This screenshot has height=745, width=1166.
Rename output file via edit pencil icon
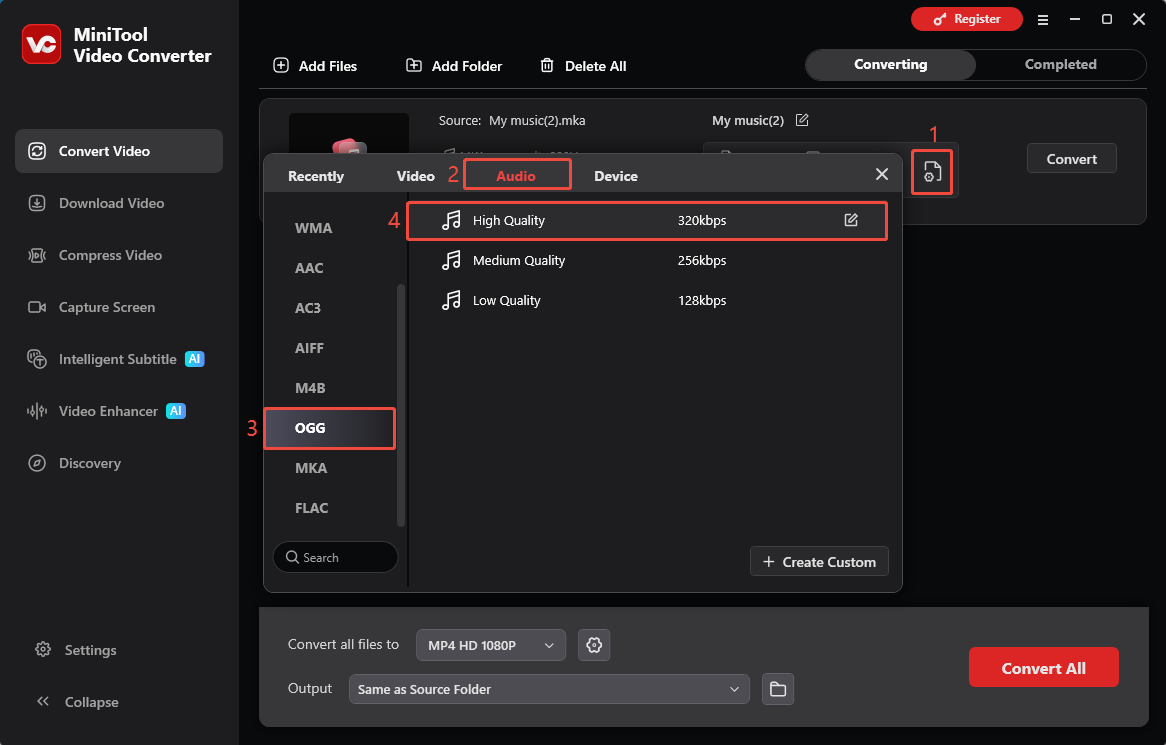coord(802,120)
